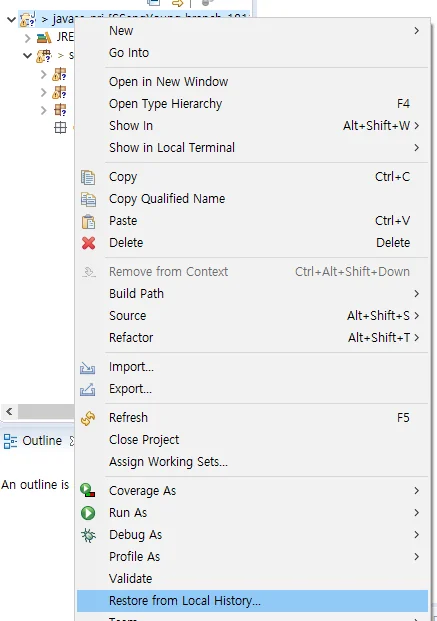Click the Copy Qualified Name icon

[88, 199]
